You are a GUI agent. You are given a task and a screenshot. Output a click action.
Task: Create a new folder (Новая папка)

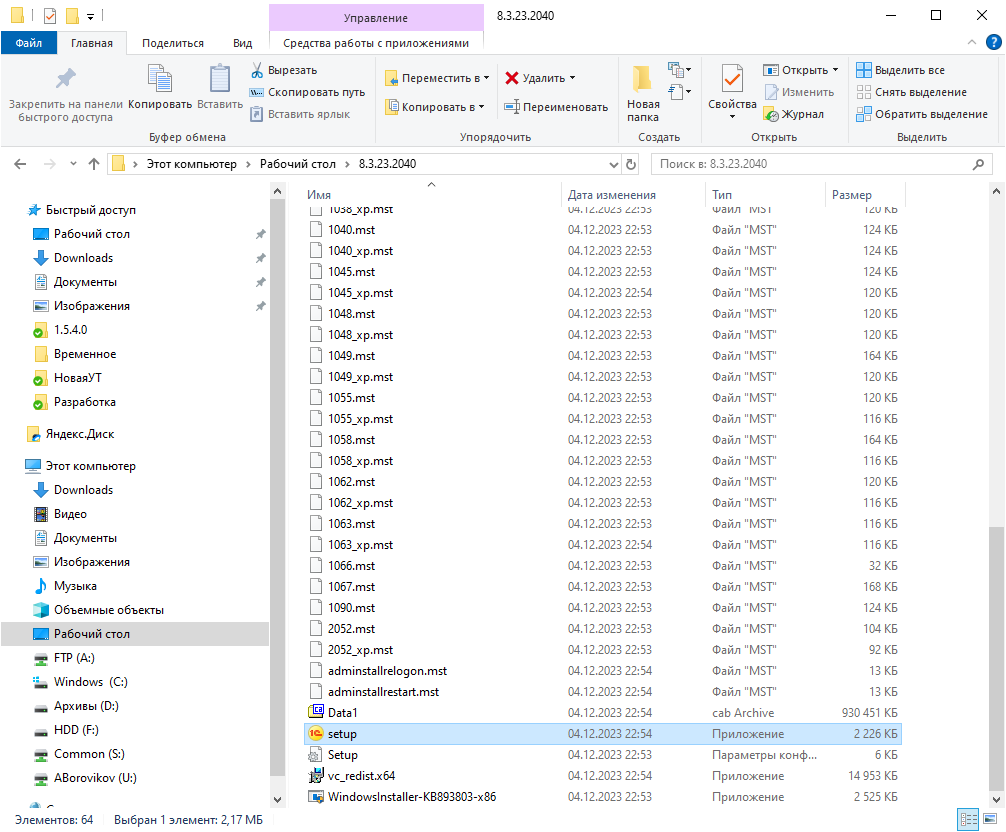[643, 93]
